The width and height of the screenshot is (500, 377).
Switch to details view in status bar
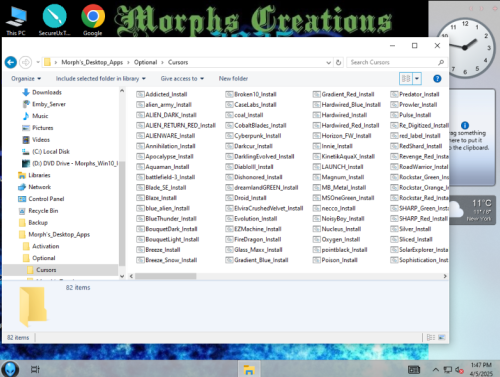coord(431,337)
